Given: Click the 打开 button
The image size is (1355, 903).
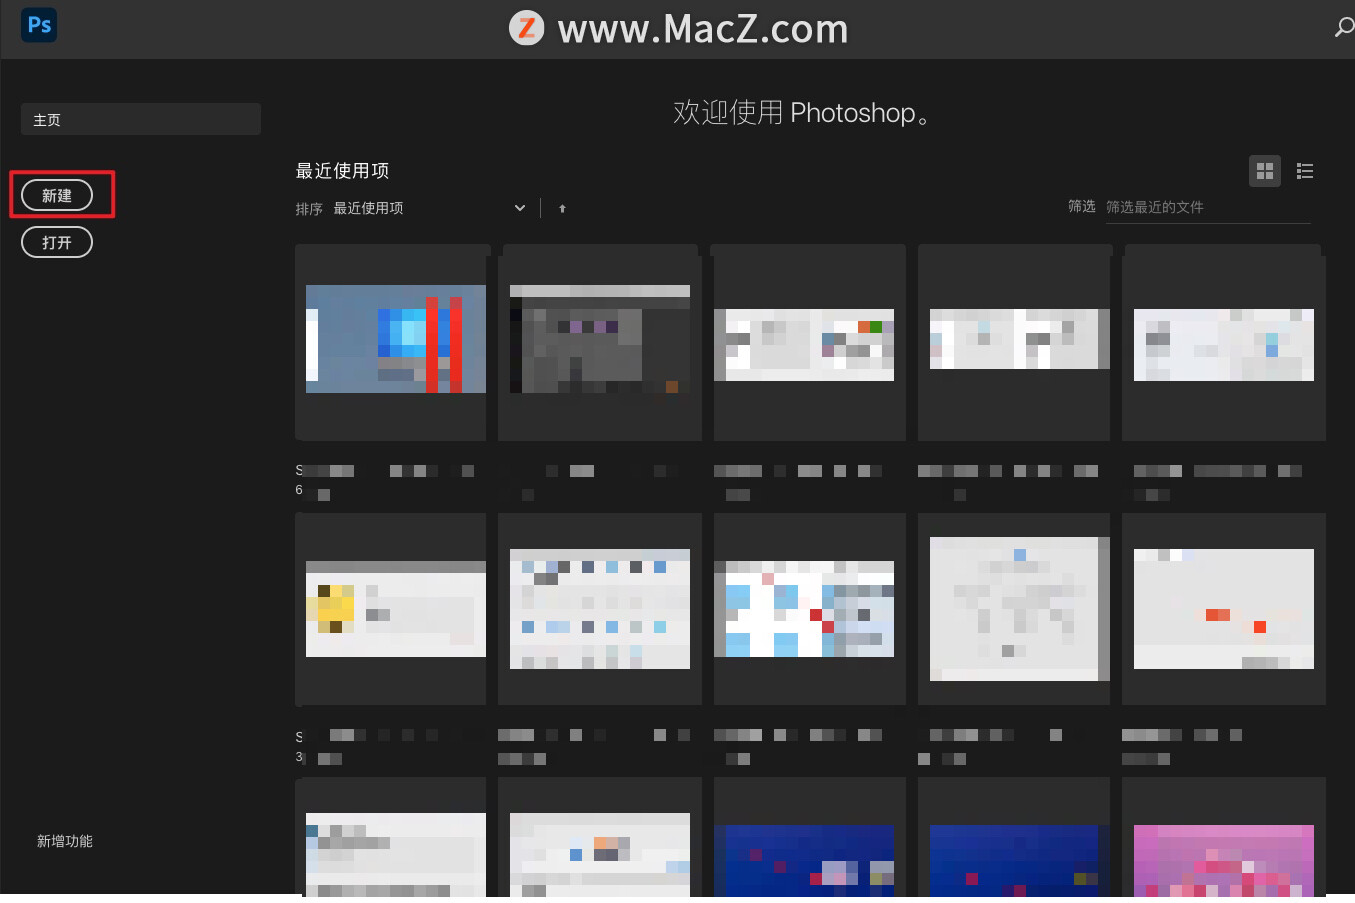Looking at the screenshot, I should click(57, 242).
